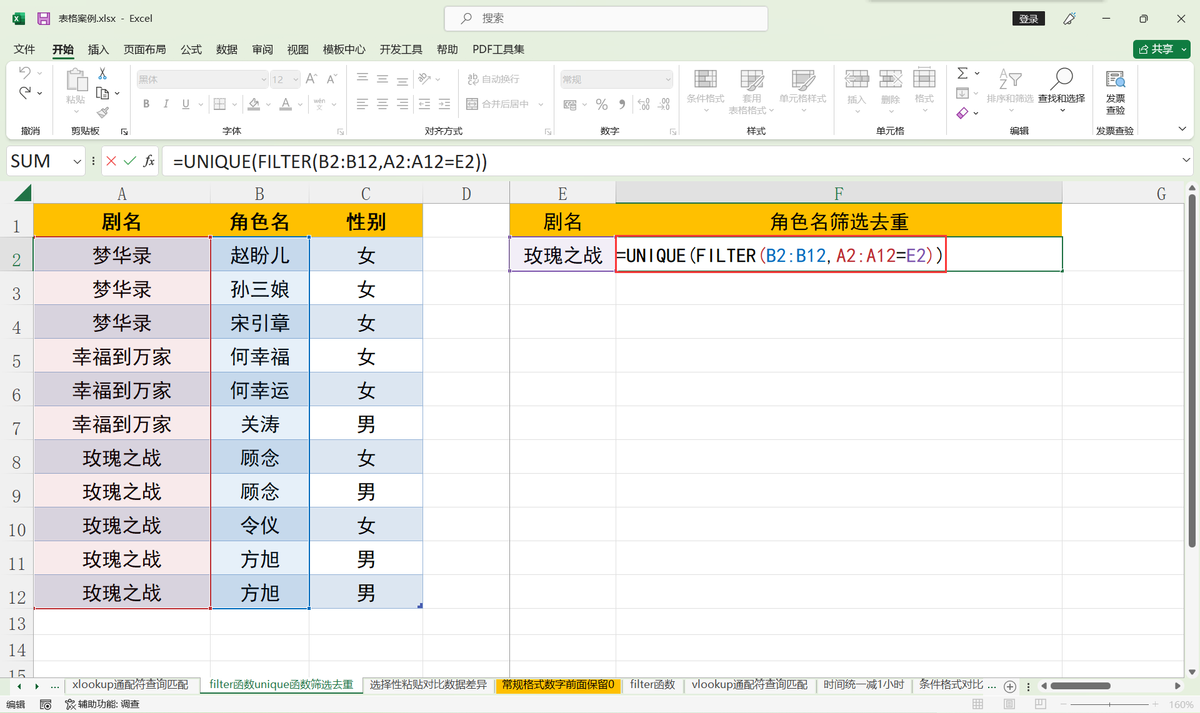This screenshot has height=713, width=1200.
Task: Click the add new sheet plus icon
Action: pyautogui.click(x=1010, y=686)
